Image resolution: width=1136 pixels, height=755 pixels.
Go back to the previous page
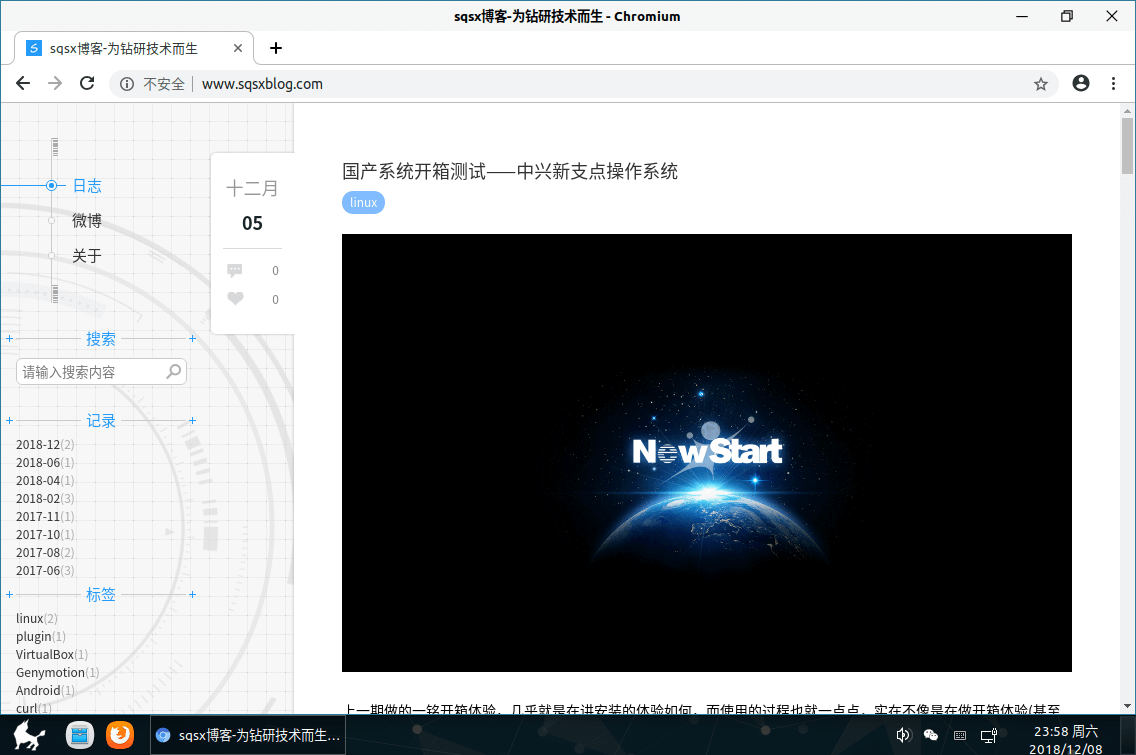point(23,84)
